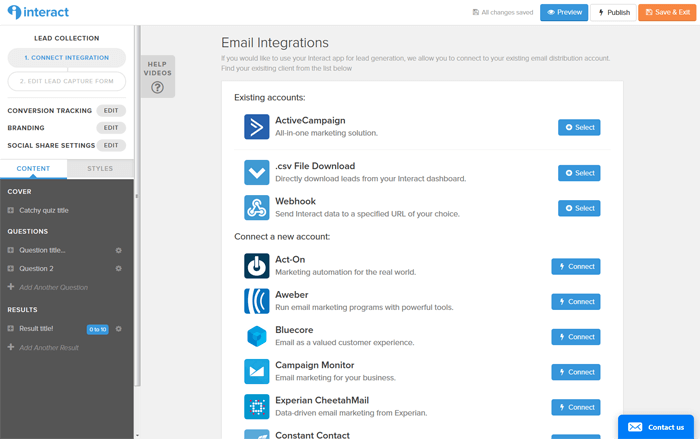Publish the quiz
The width and height of the screenshot is (700, 439).
[613, 13]
